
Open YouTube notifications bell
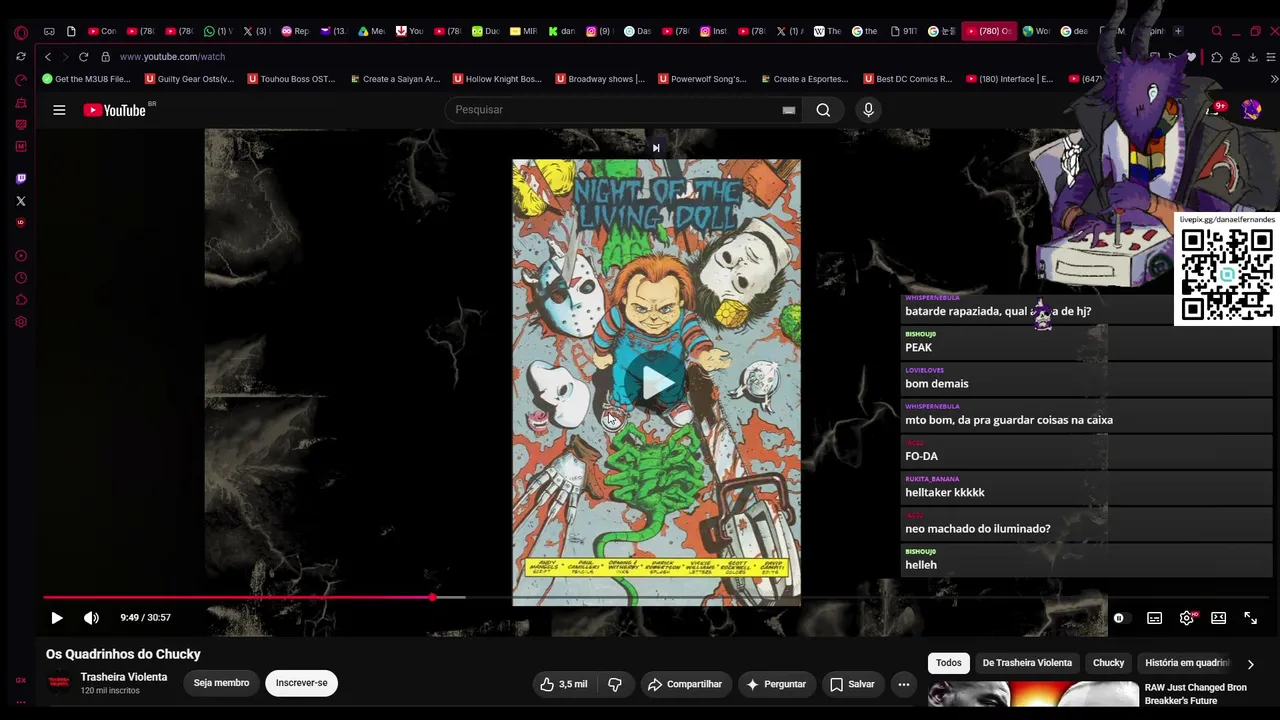click(1214, 109)
